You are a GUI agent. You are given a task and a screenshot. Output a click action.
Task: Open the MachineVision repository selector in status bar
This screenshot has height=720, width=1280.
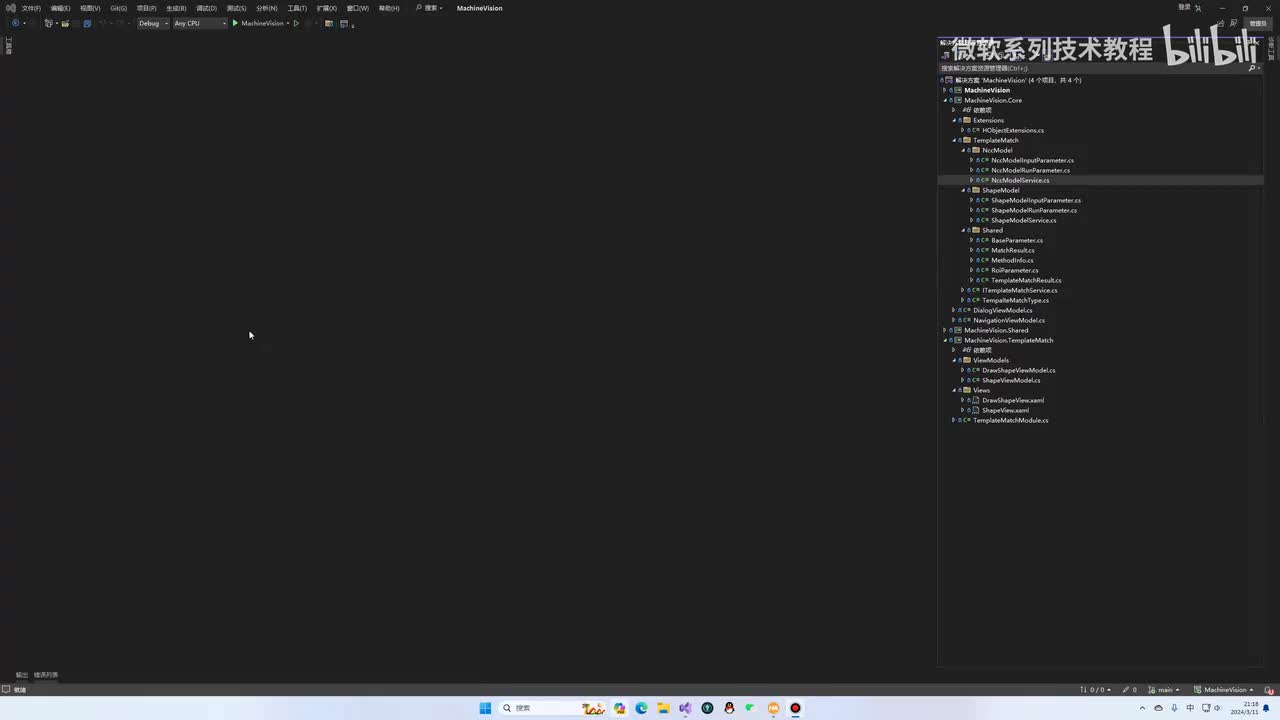[1224, 690]
